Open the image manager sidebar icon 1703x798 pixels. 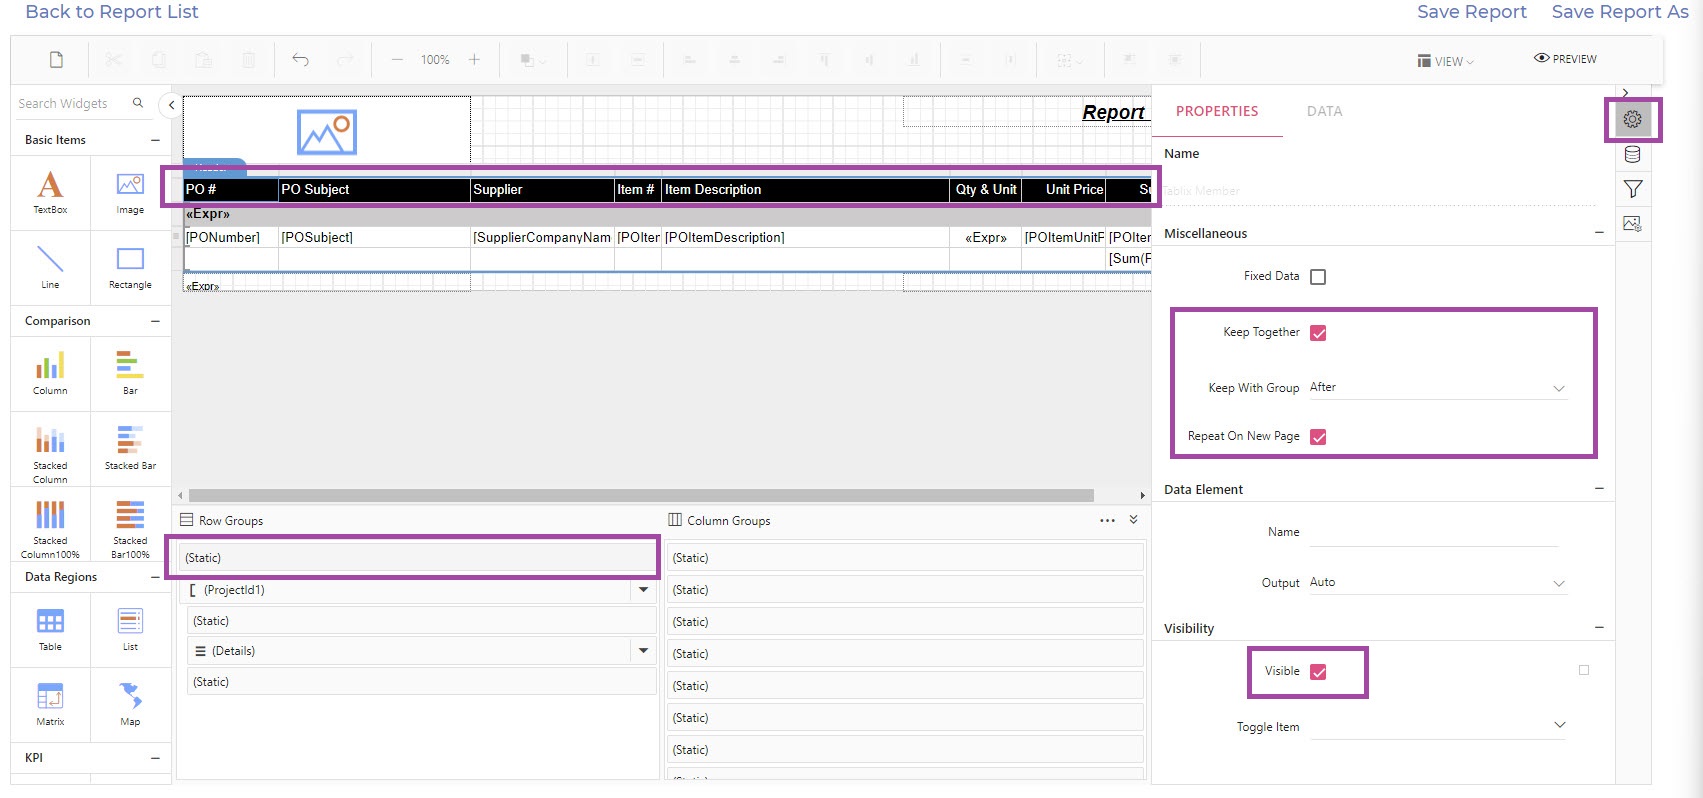coord(1633,223)
